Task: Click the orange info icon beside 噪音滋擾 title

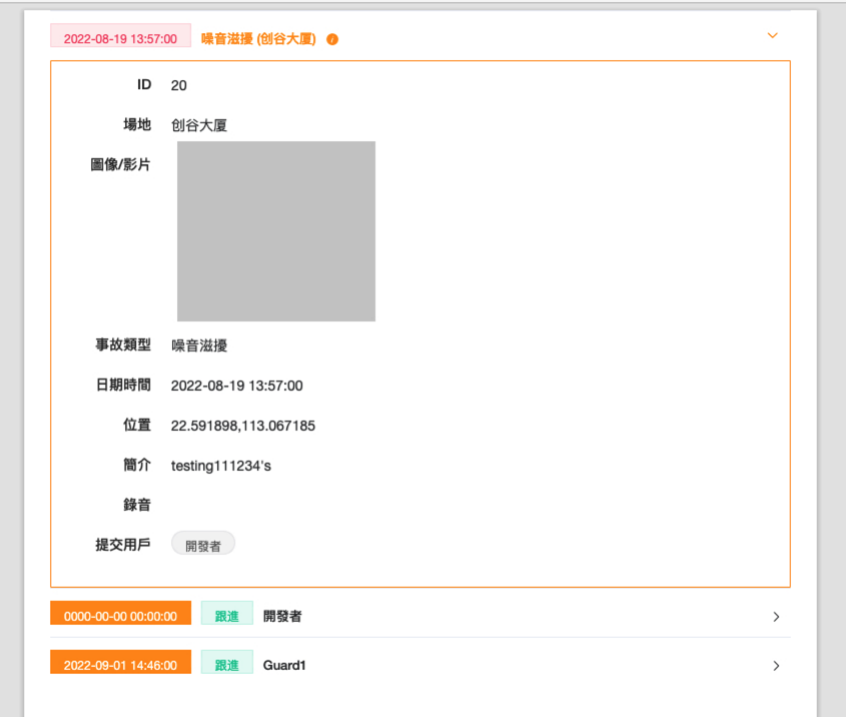Action: 332,39
